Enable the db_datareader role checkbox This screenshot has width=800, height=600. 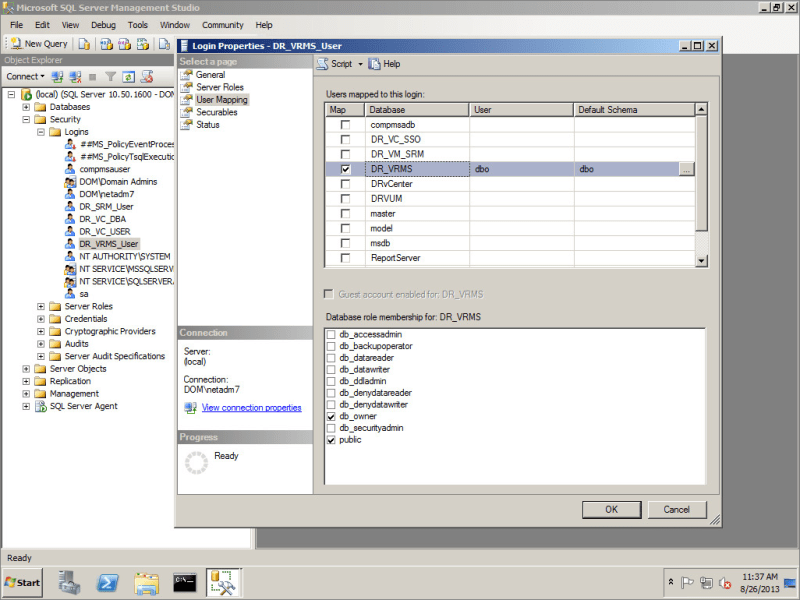point(332,358)
